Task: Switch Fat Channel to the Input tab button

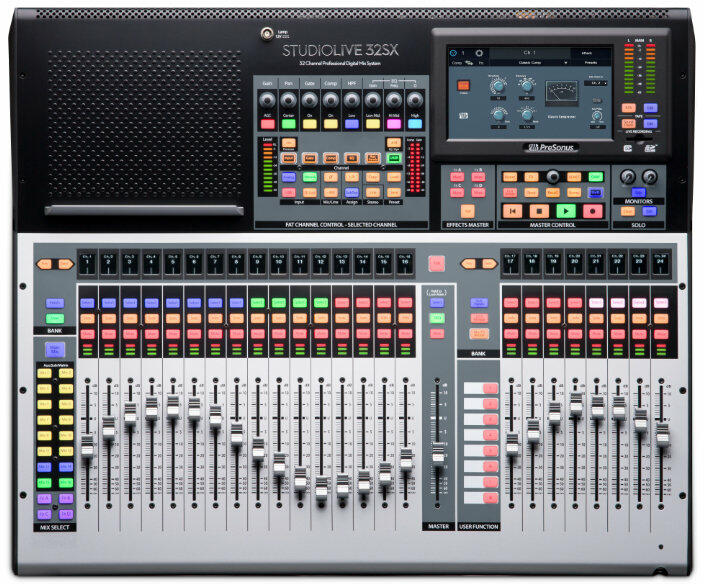Action: (x=288, y=158)
